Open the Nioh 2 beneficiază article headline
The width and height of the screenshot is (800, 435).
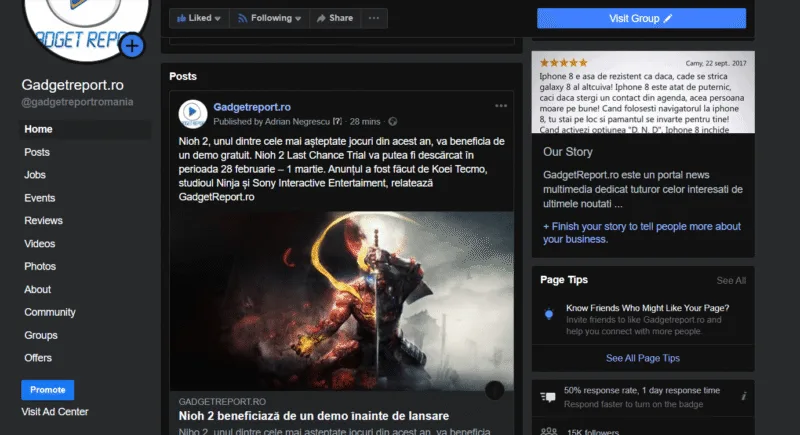point(314,416)
